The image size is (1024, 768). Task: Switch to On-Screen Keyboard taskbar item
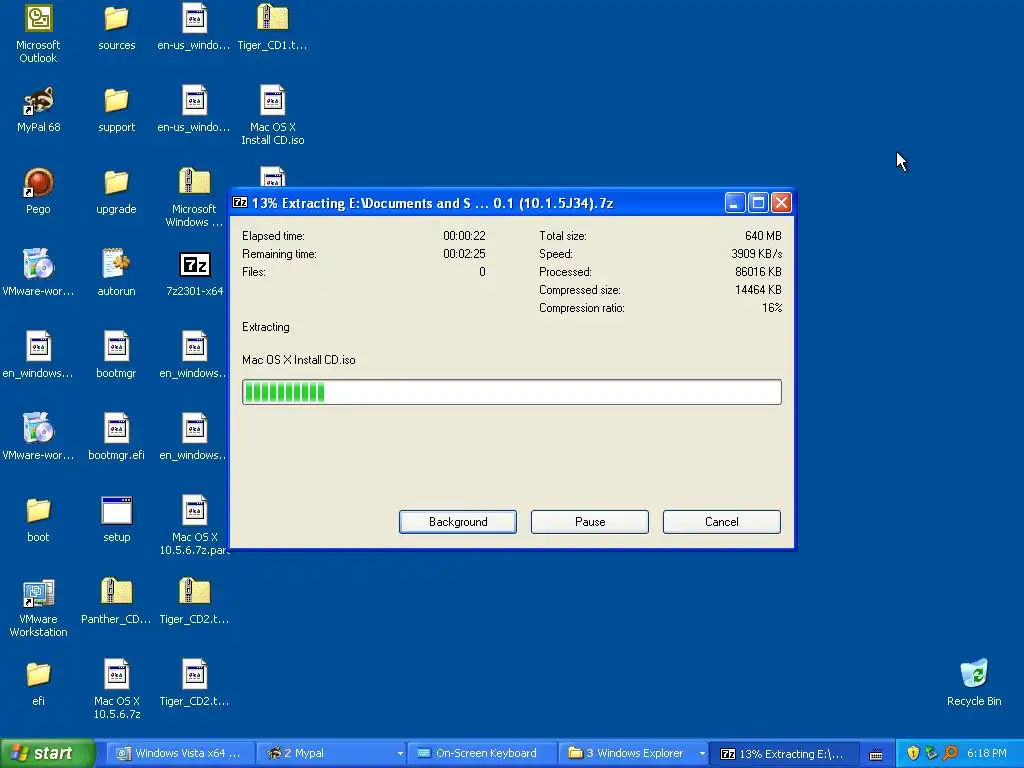(x=481, y=754)
